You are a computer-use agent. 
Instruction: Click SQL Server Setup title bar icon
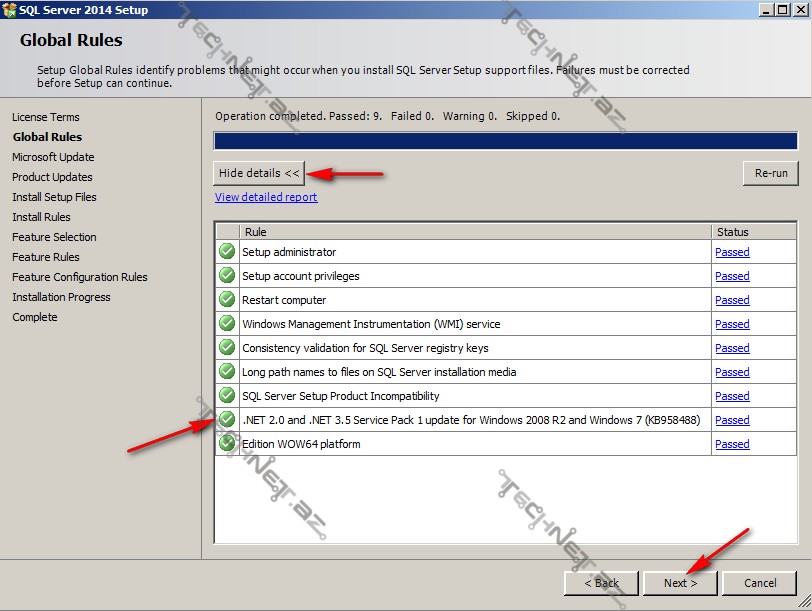(x=10, y=10)
